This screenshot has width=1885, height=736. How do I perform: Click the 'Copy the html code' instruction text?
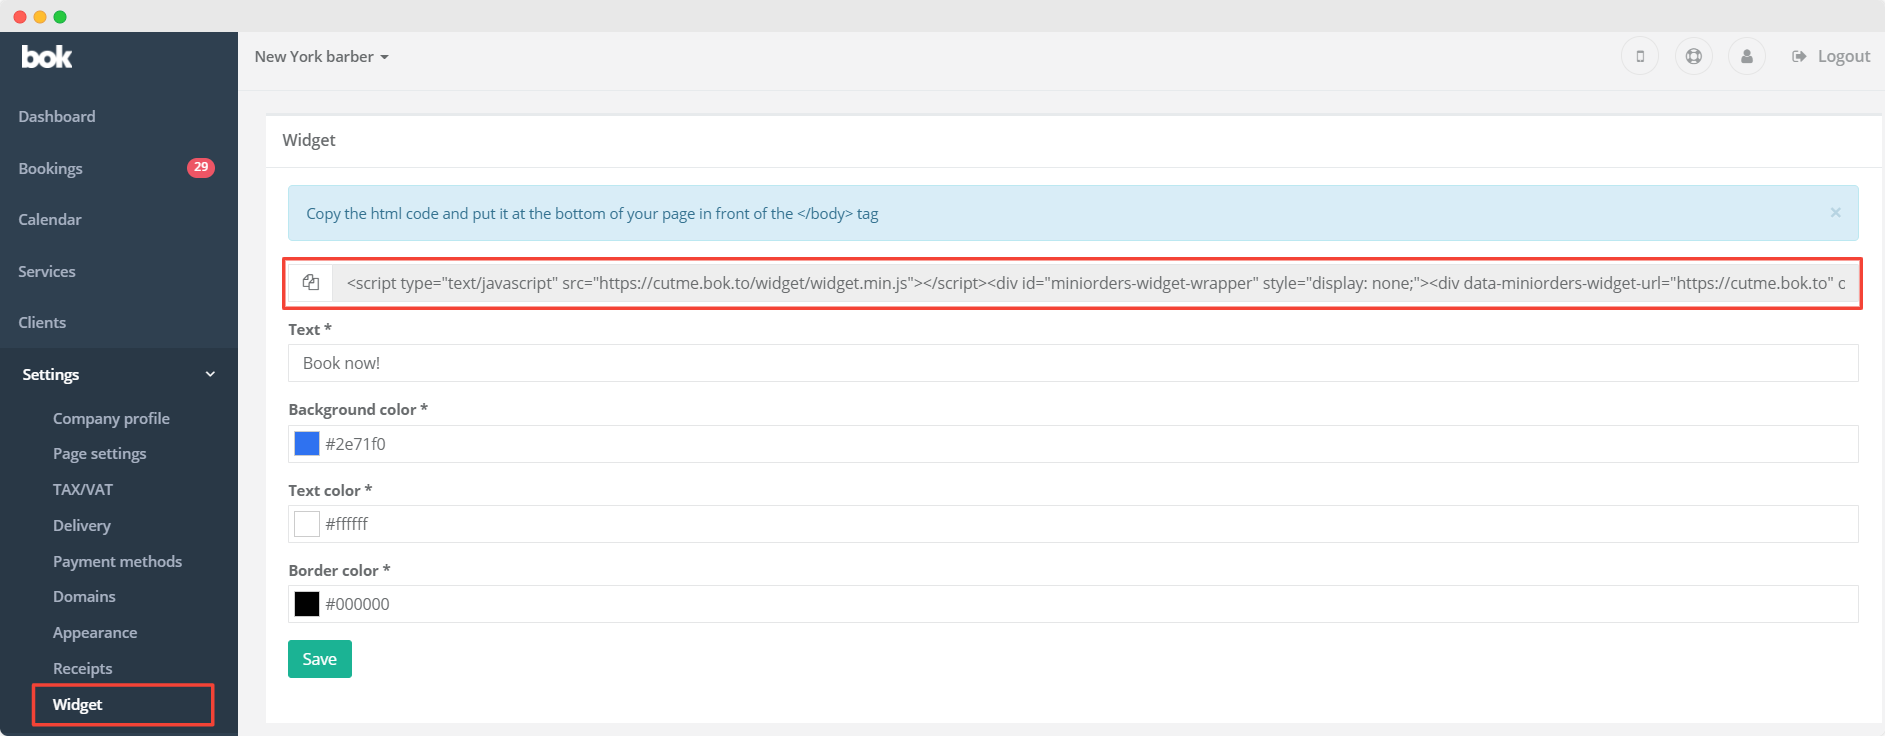(x=592, y=213)
